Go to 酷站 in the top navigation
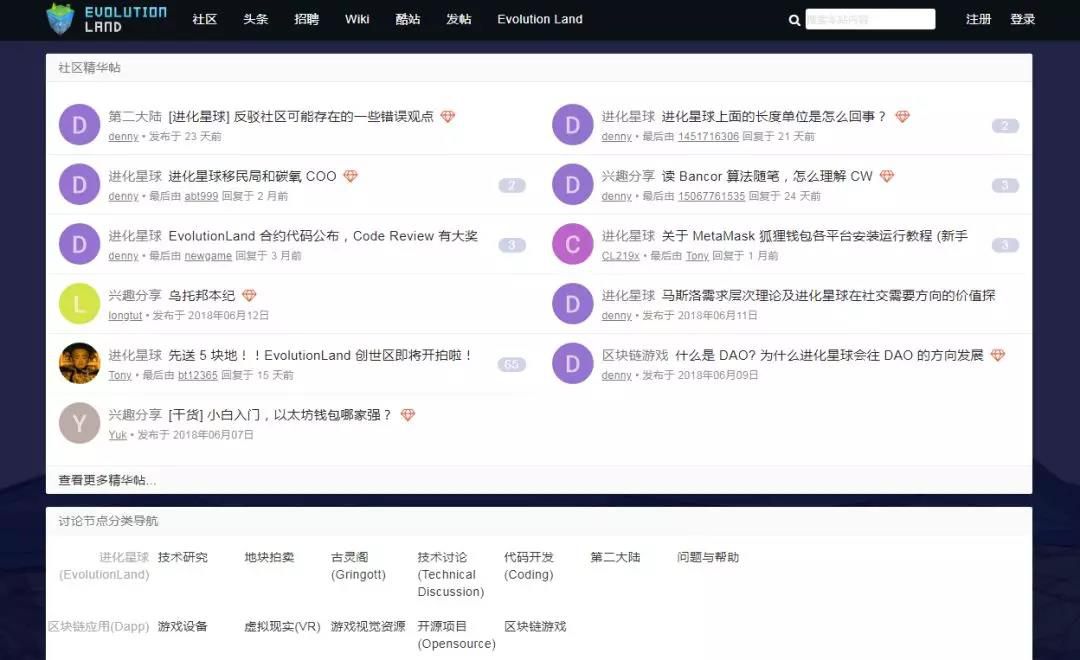Viewport: 1080px width, 660px height. 408,19
